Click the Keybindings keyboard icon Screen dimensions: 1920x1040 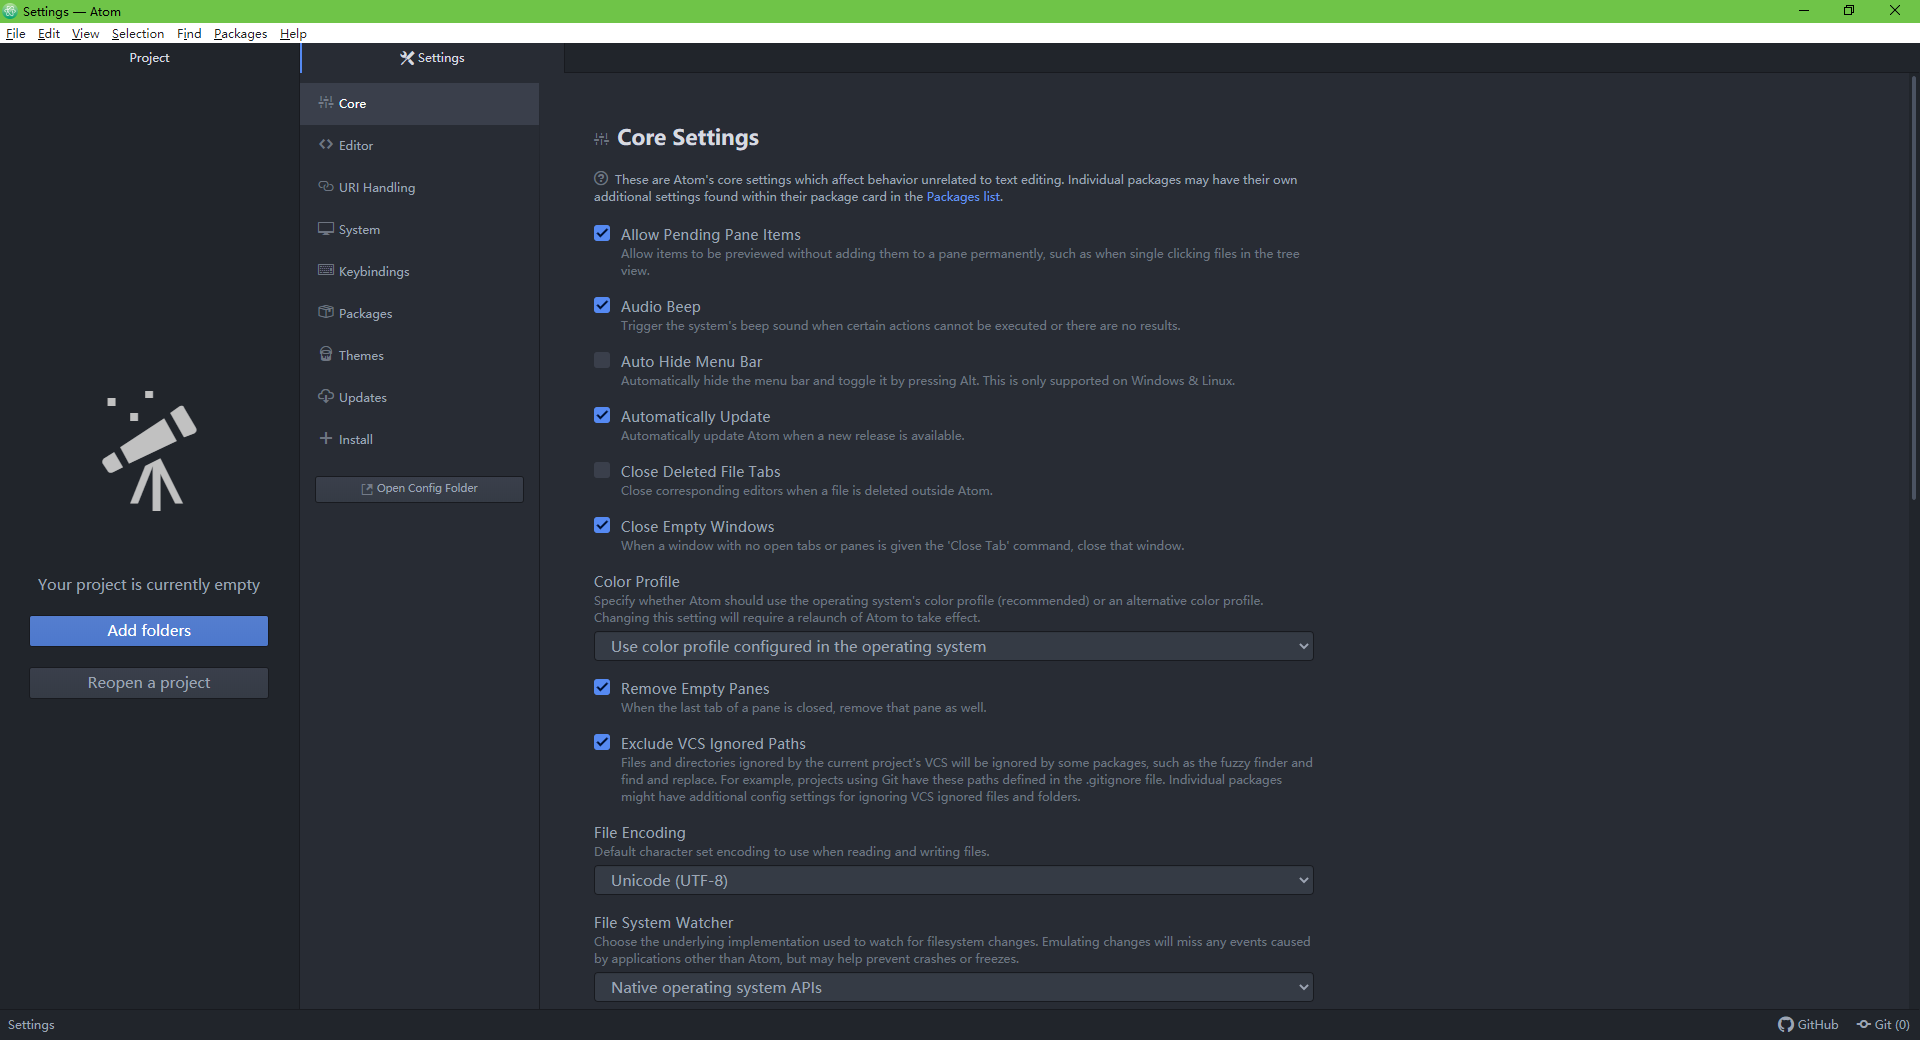(326, 271)
